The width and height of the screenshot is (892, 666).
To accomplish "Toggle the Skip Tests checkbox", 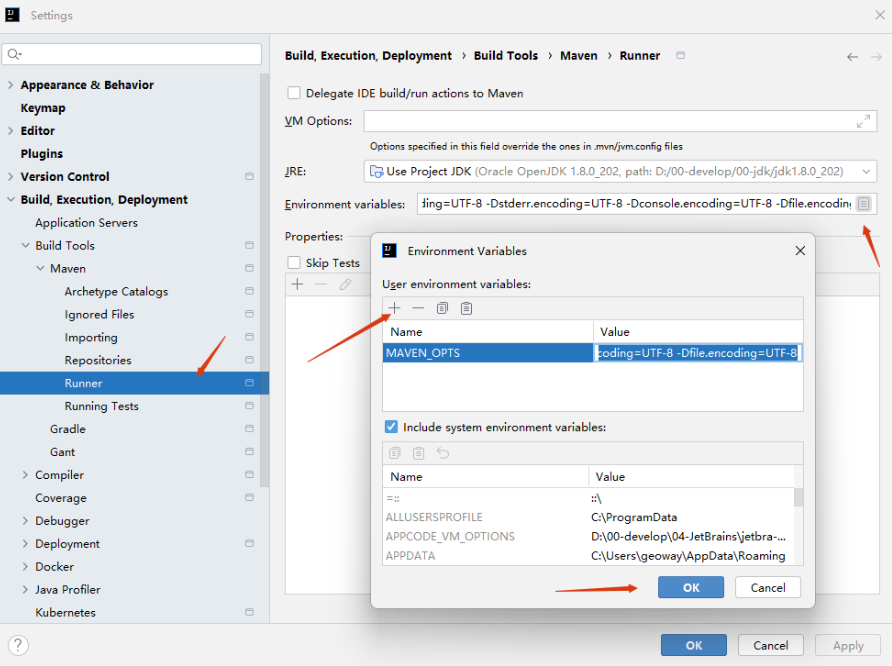I will [294, 262].
